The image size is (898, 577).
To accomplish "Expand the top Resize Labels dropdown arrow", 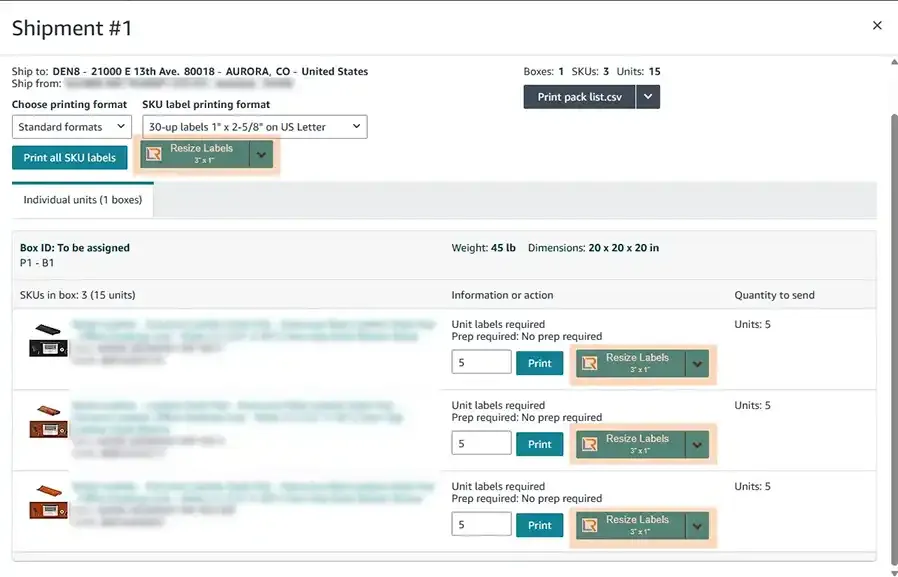I will point(261,155).
